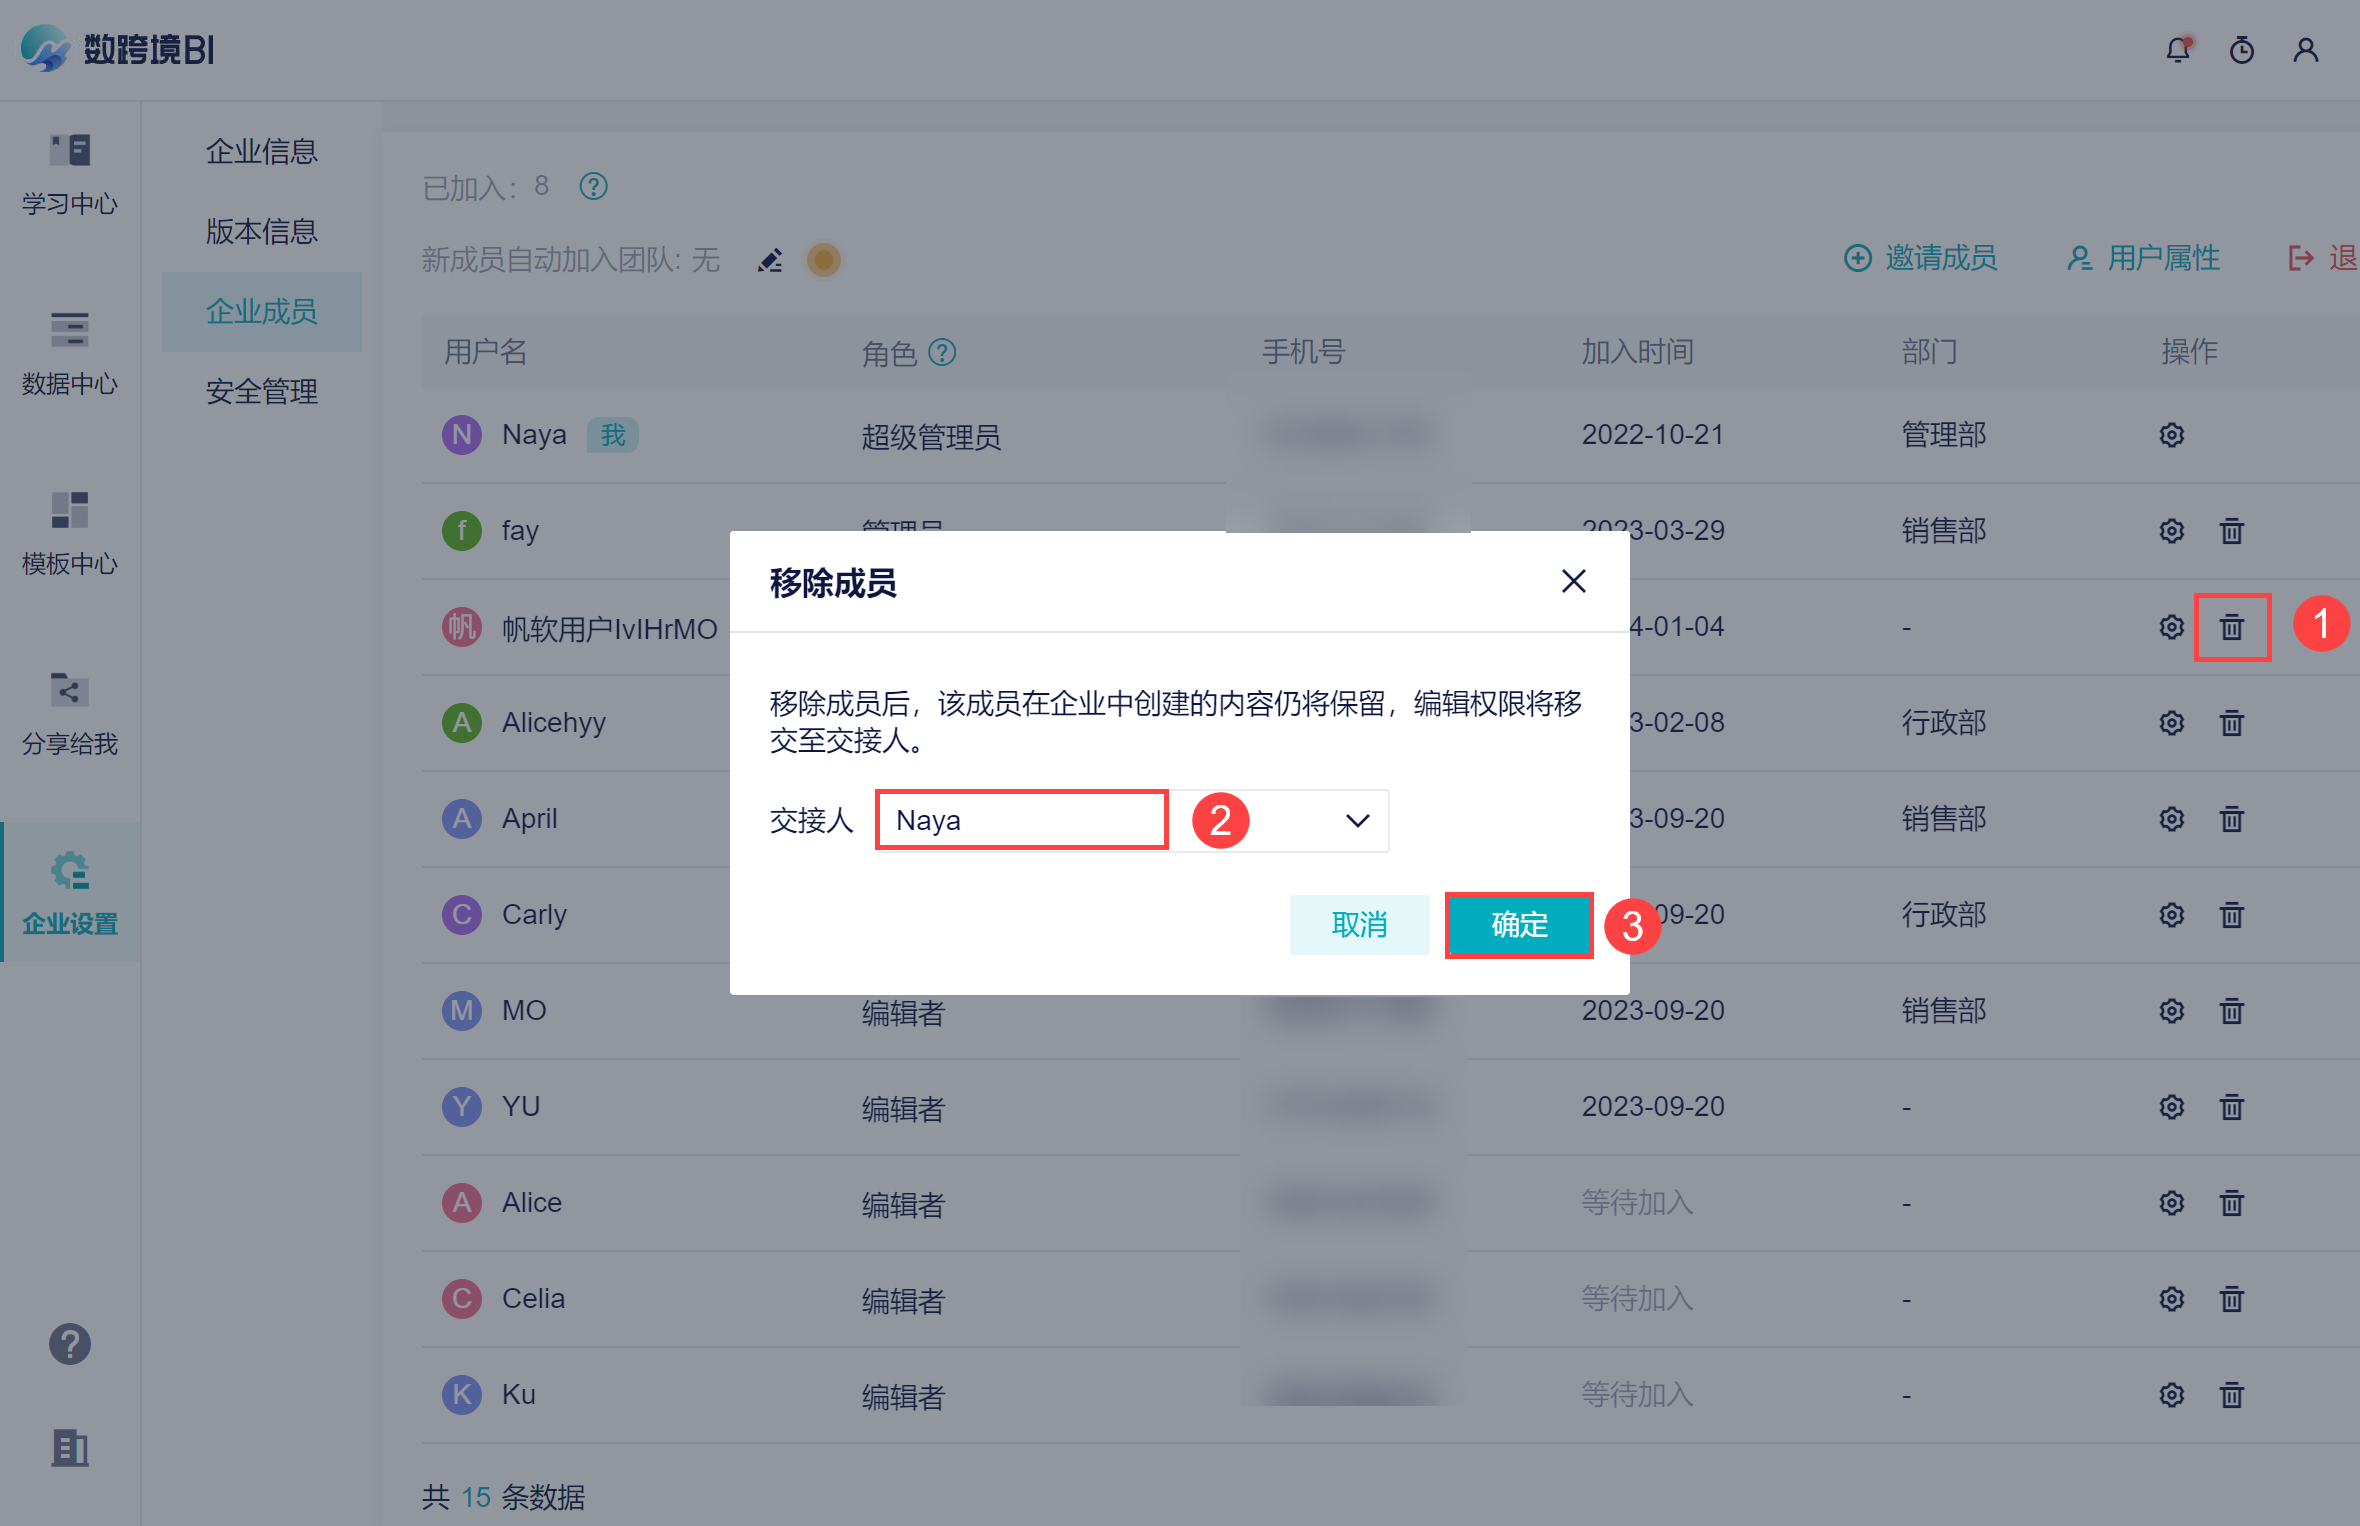This screenshot has height=1526, width=2360.
Task: Open settings gear for Naya row
Action: [x=2171, y=435]
